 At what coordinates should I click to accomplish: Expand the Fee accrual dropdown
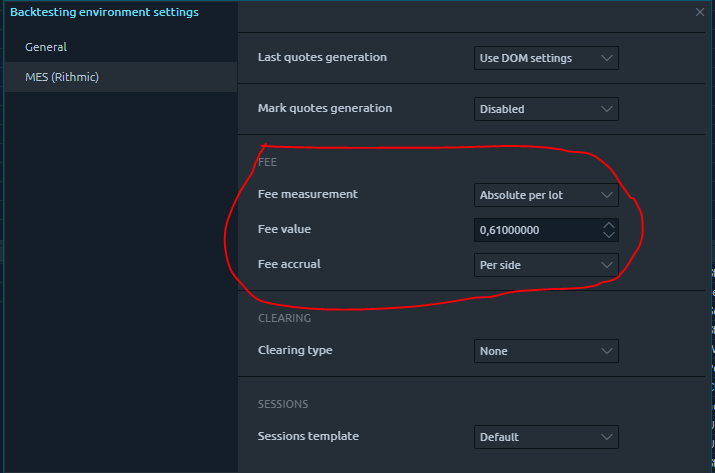pos(545,265)
